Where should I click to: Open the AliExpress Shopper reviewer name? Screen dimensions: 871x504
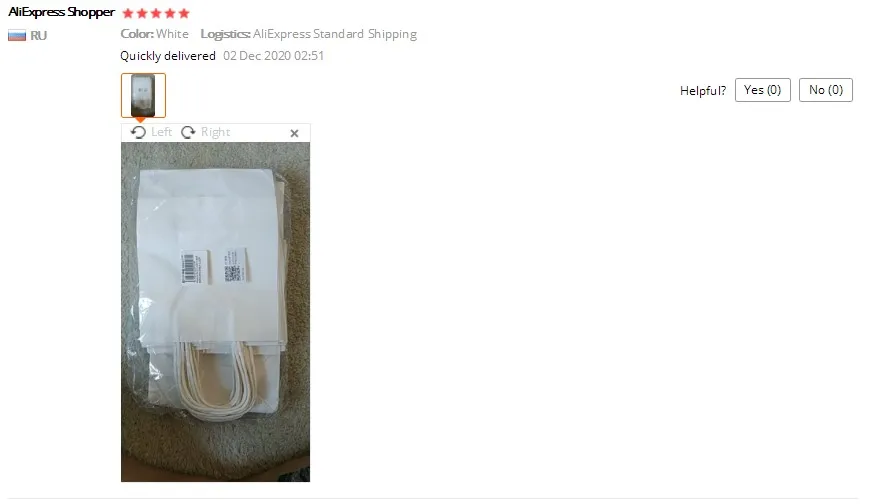click(61, 12)
